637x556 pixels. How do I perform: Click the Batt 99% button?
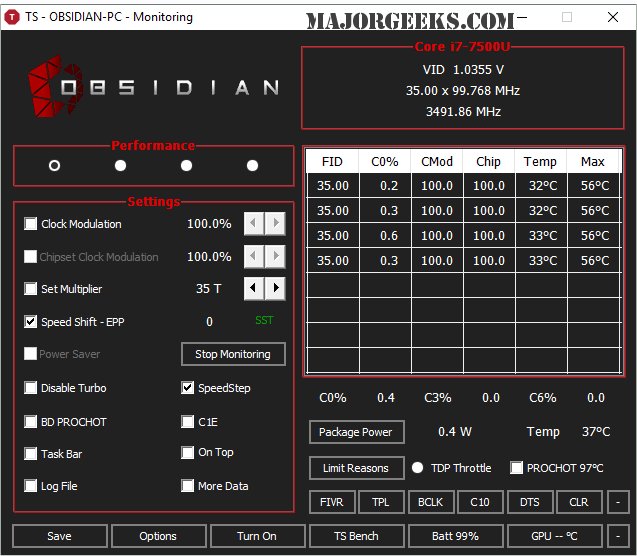point(455,536)
